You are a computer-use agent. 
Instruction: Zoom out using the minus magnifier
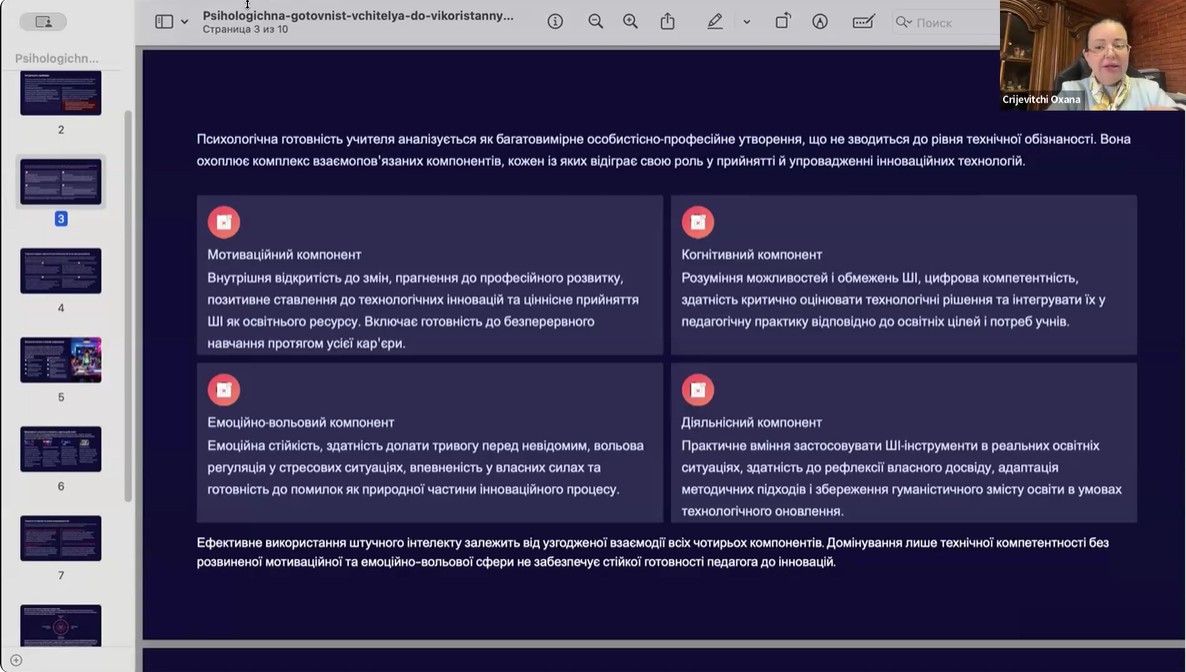595,21
